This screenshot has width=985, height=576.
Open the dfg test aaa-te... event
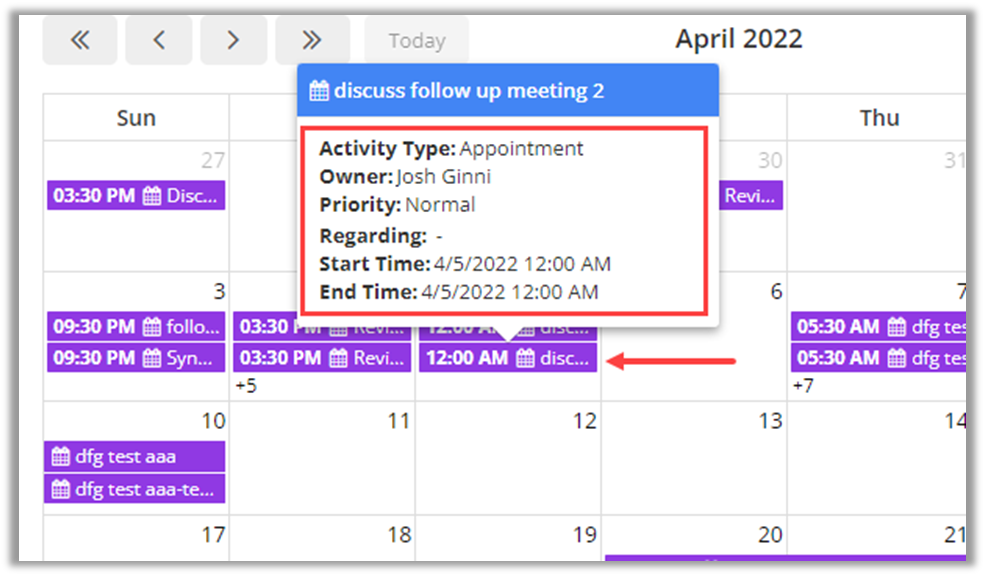coord(136,489)
